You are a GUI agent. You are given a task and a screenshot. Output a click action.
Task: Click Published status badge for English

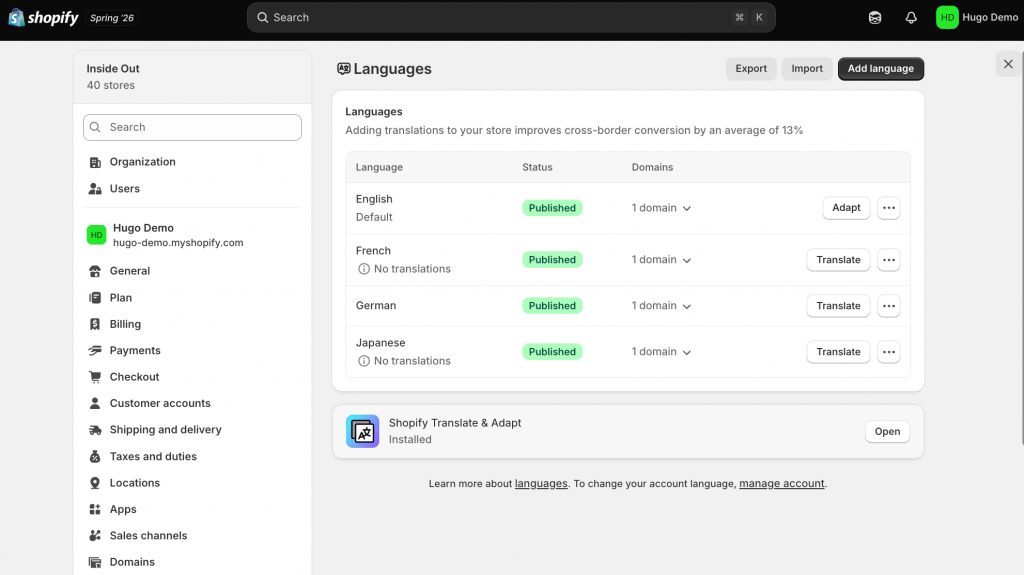pos(552,208)
